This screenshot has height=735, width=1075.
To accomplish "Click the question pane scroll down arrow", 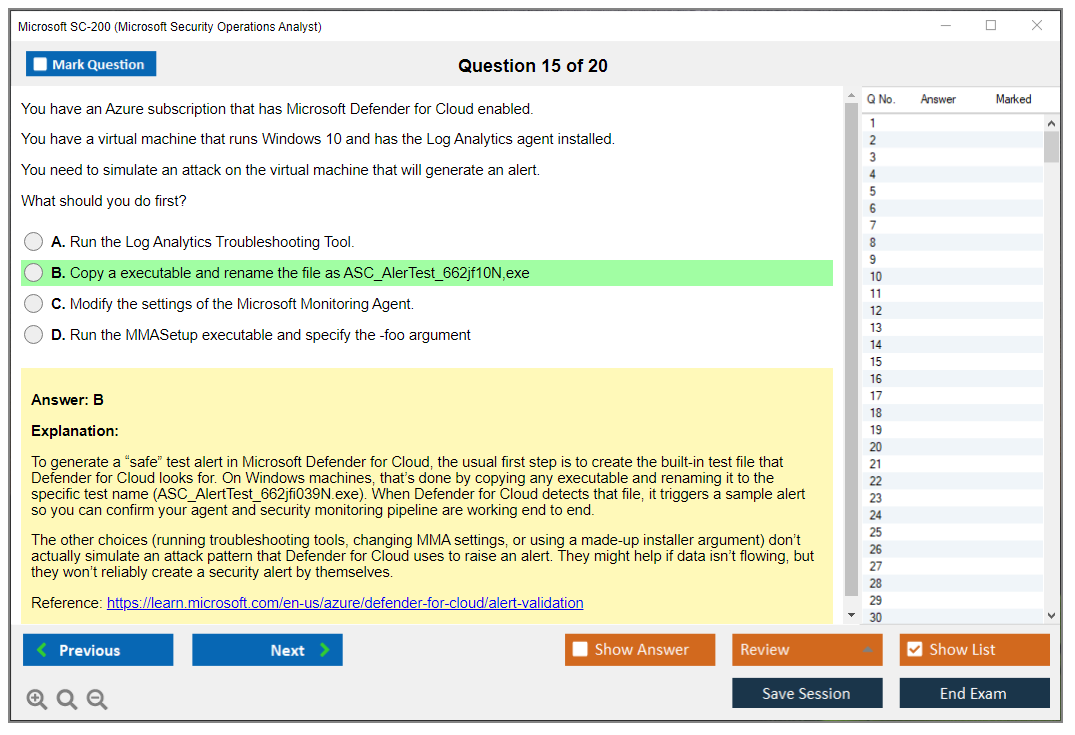I will click(x=851, y=615).
